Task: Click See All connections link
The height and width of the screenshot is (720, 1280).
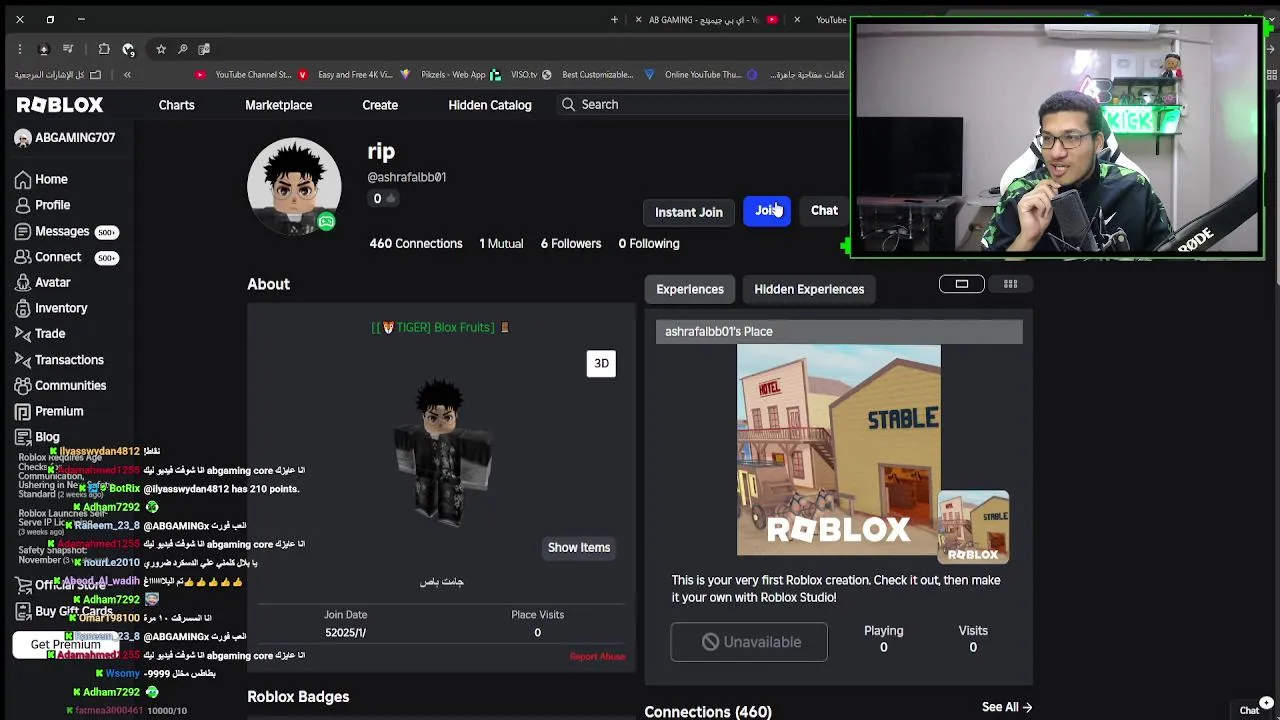Action: [1006, 708]
